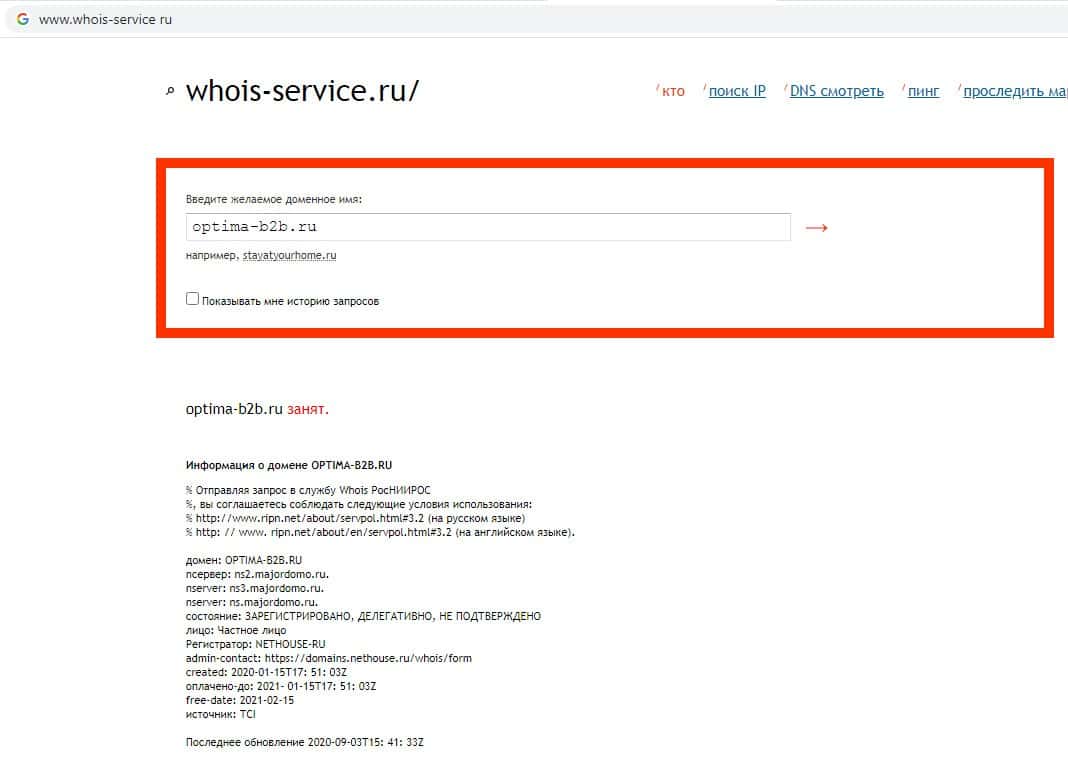
Task: Open the 'проследить' route trace menu link
Action: (1015, 91)
